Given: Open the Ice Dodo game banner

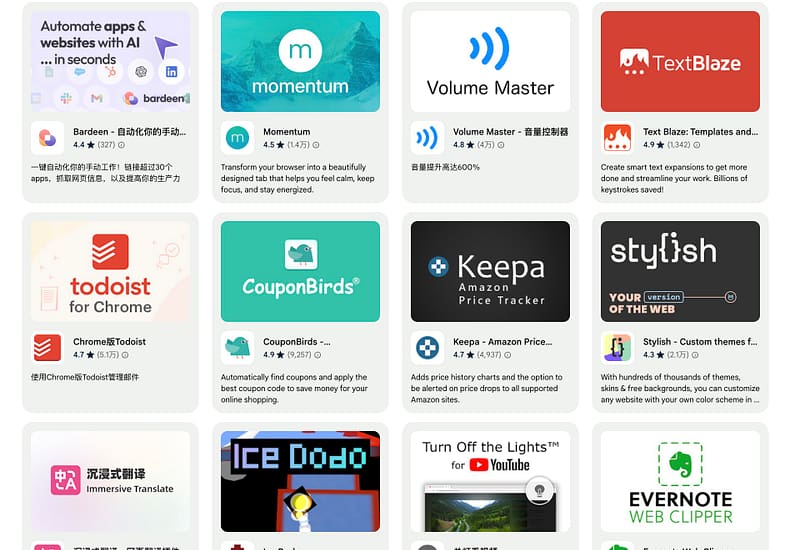Looking at the screenshot, I should tap(300, 482).
